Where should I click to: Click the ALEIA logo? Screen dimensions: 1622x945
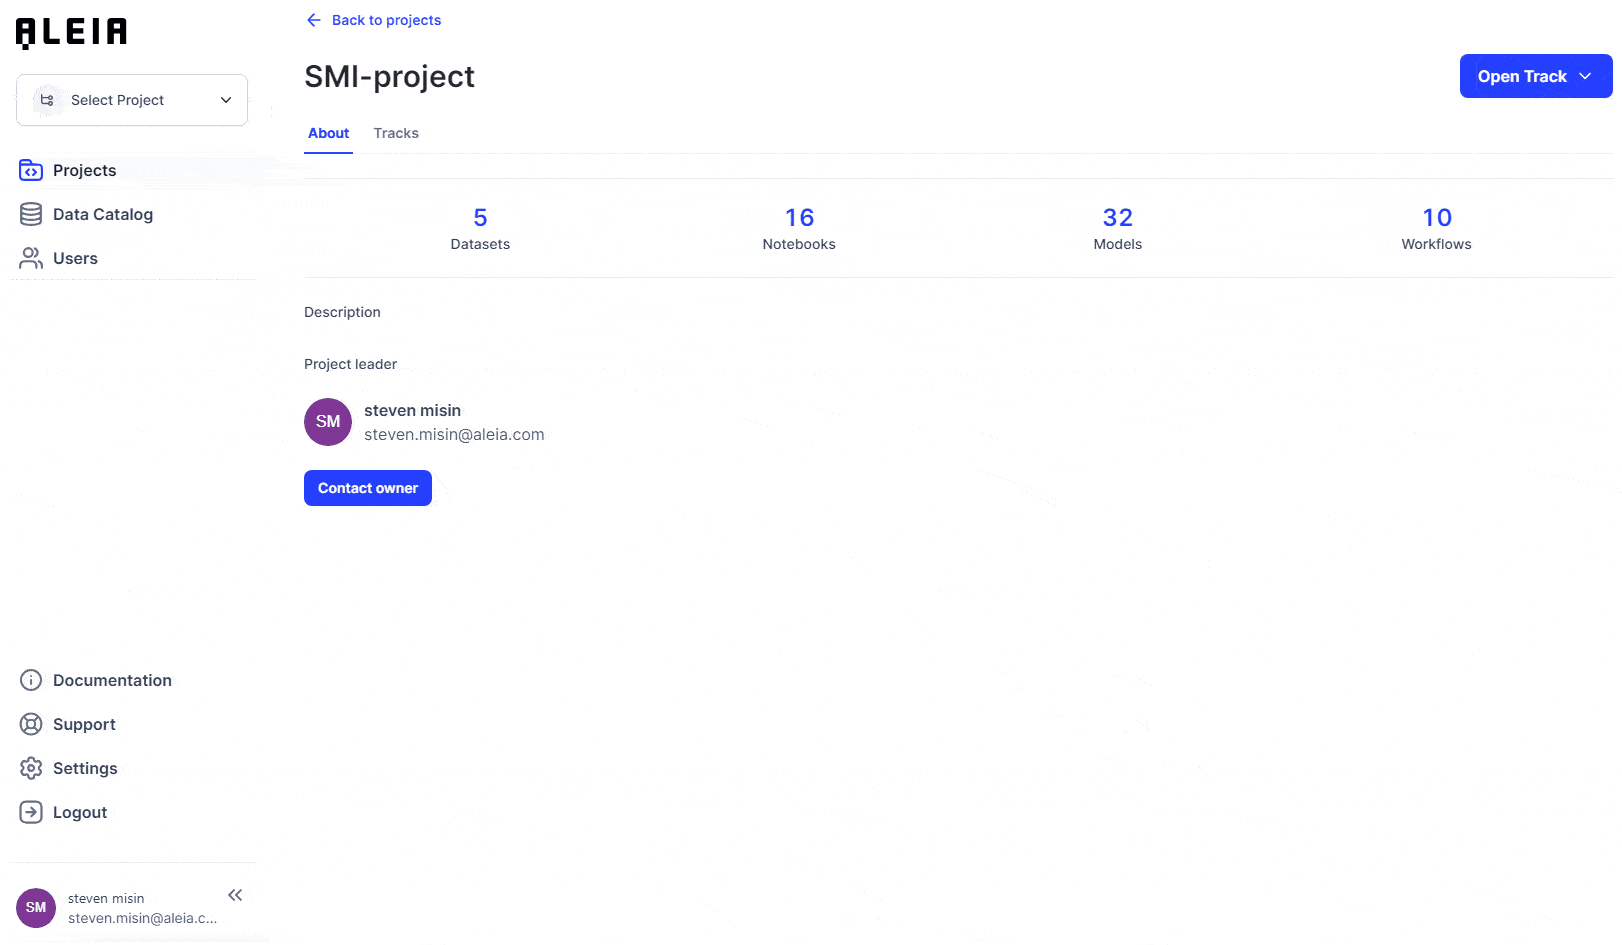[70, 31]
